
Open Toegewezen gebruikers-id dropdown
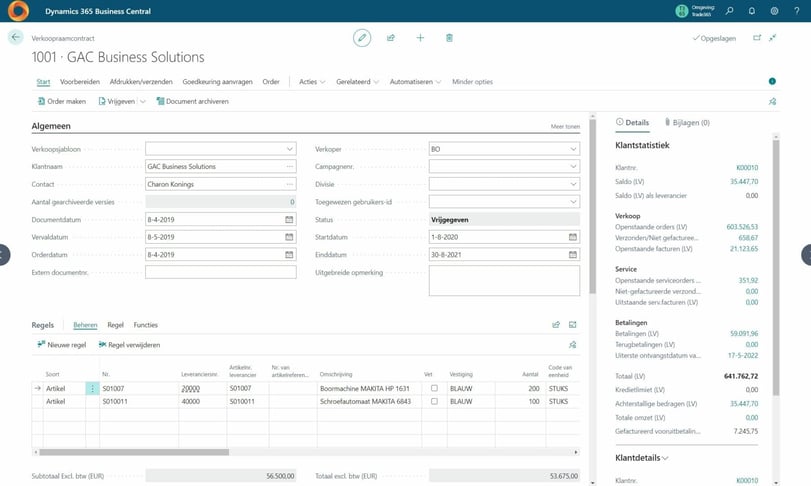tap(573, 202)
